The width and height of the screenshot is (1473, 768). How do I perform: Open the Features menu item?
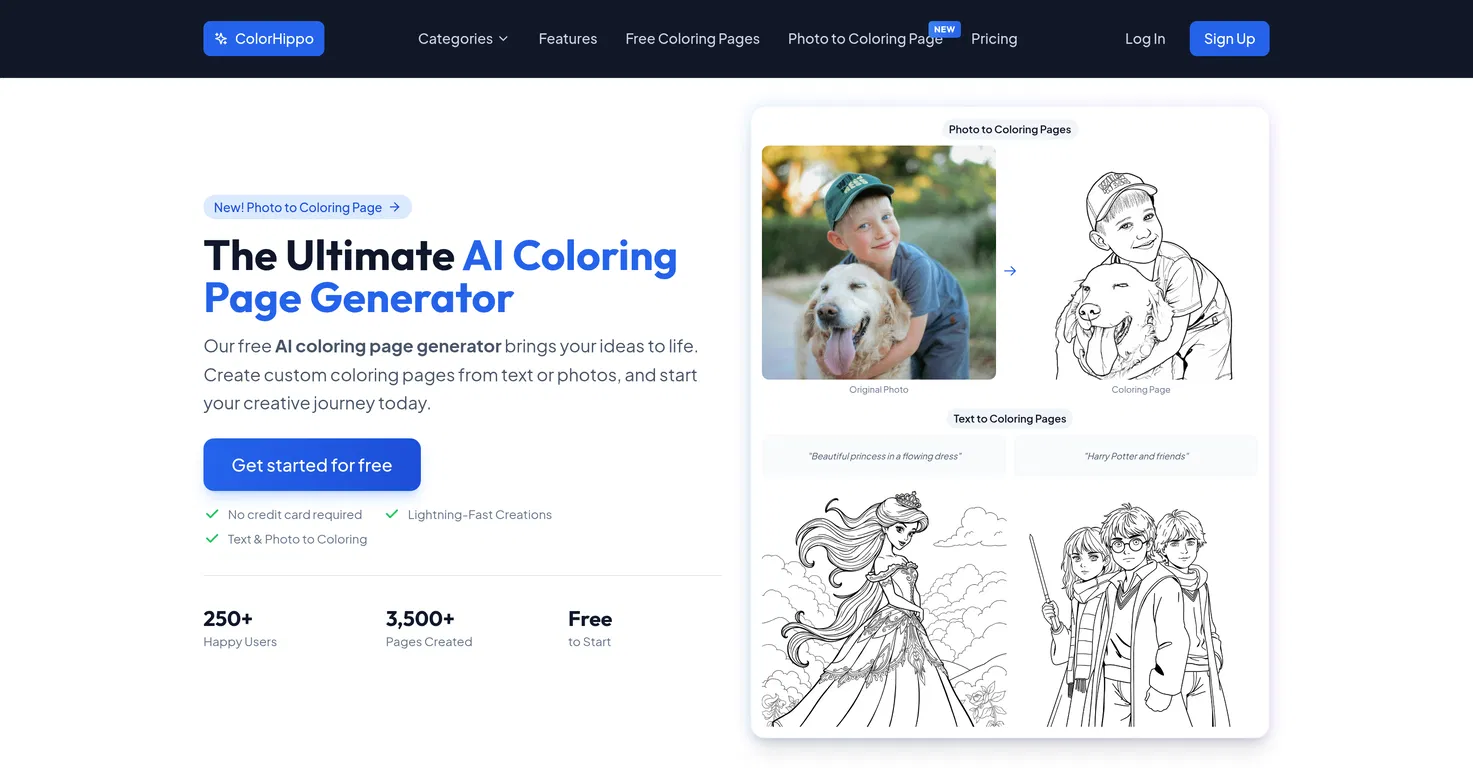click(567, 39)
